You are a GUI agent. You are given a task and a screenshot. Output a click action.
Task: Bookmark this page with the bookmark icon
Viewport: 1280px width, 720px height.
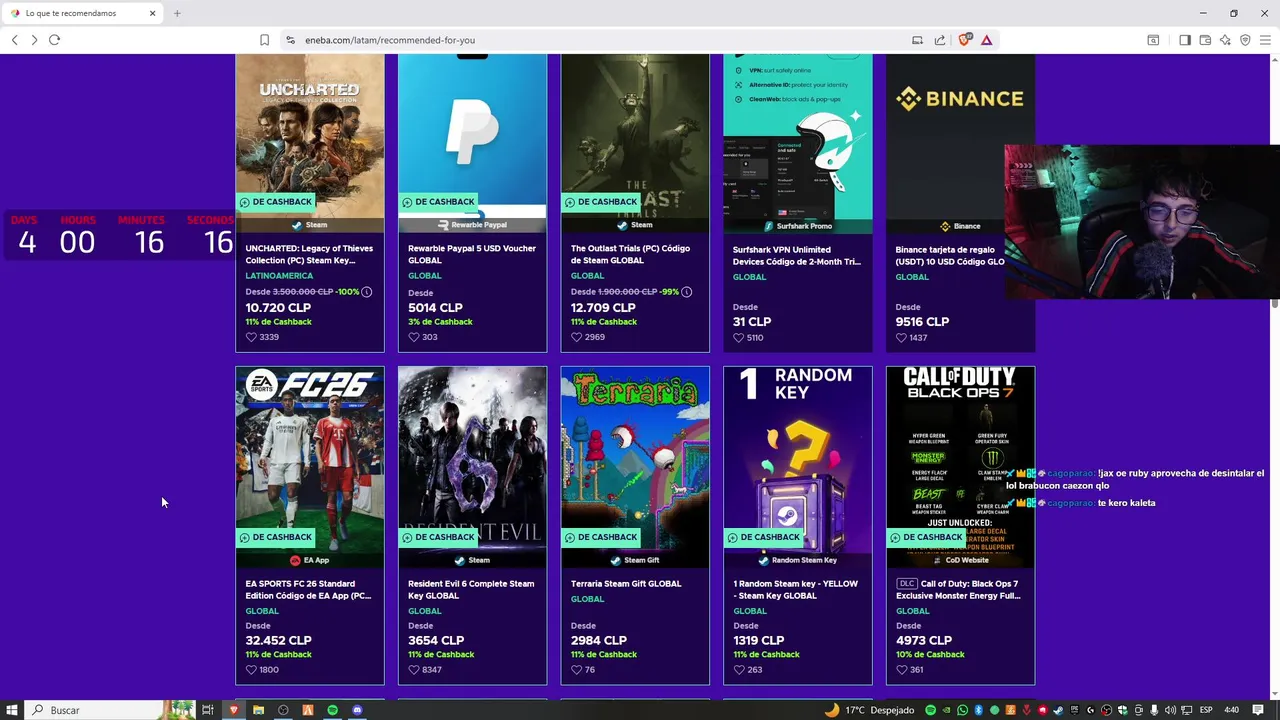(x=264, y=40)
